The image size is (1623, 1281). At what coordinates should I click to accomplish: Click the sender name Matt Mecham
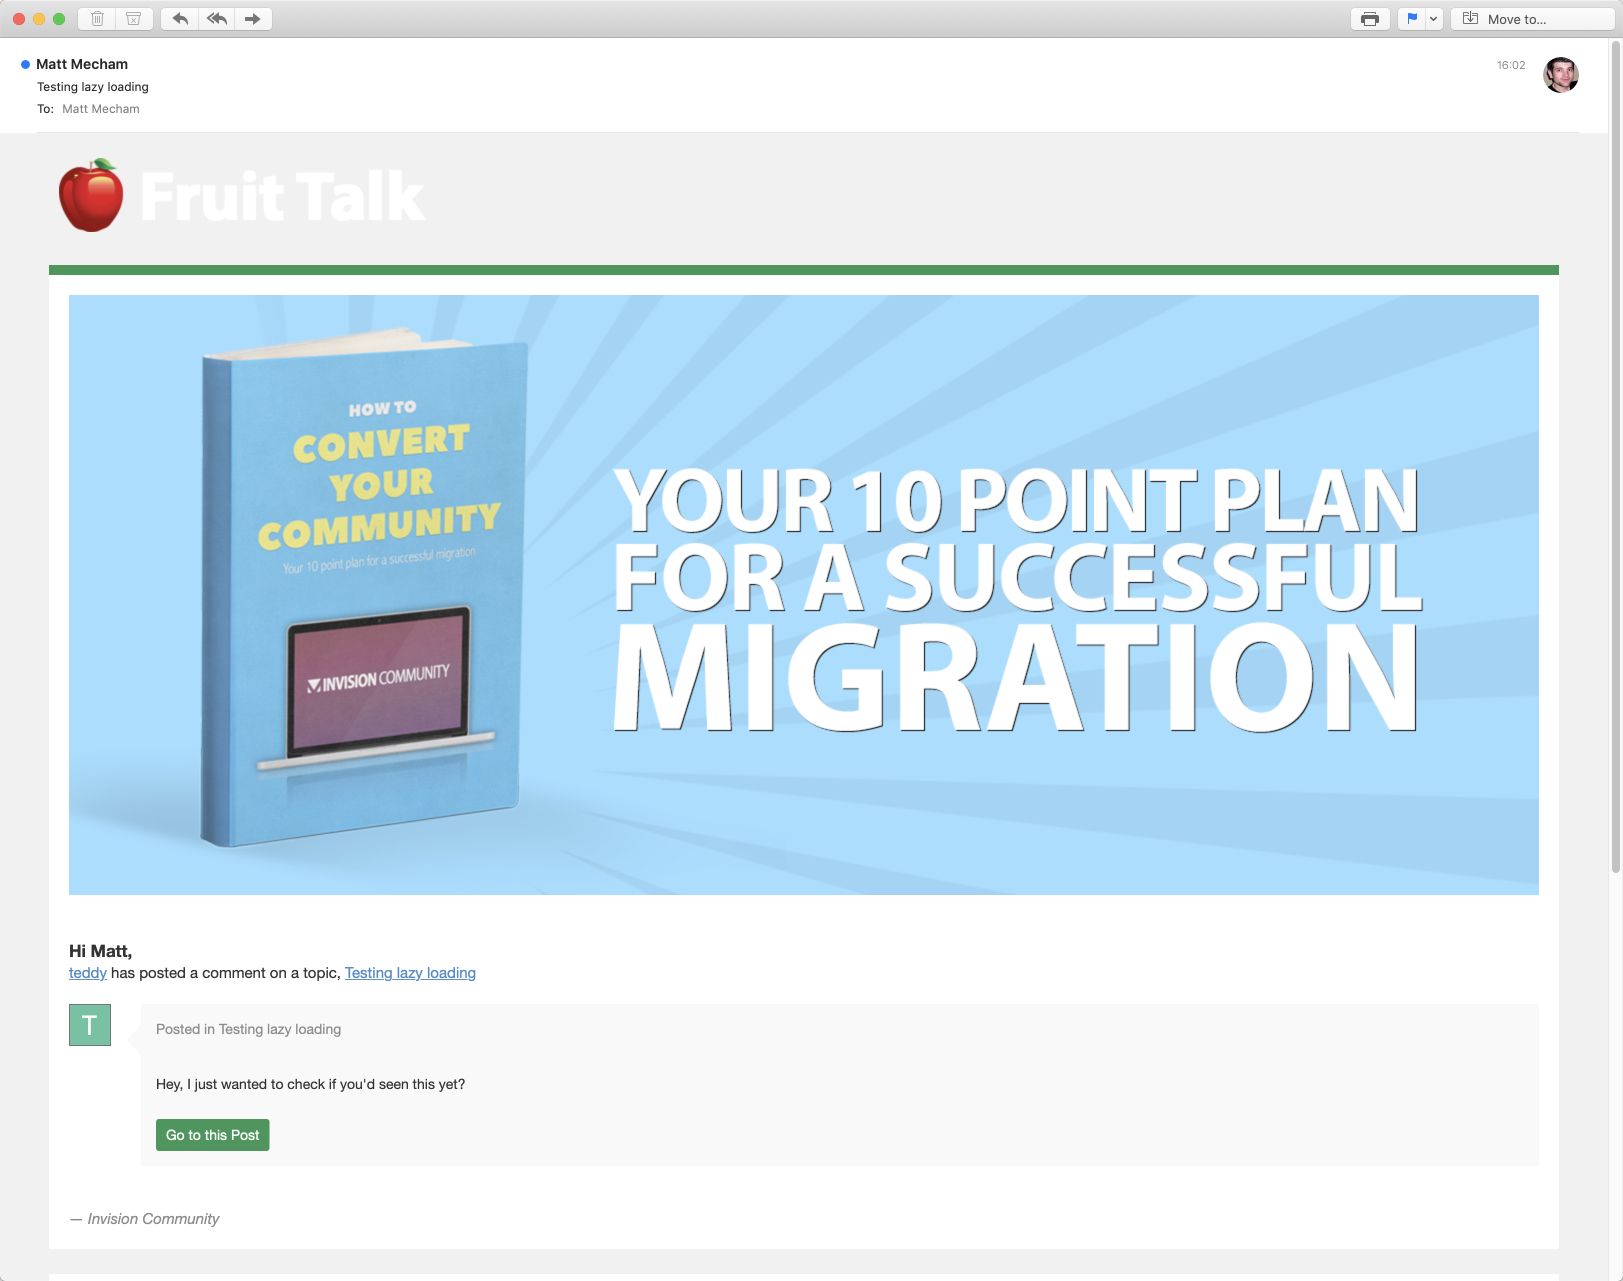click(x=82, y=64)
